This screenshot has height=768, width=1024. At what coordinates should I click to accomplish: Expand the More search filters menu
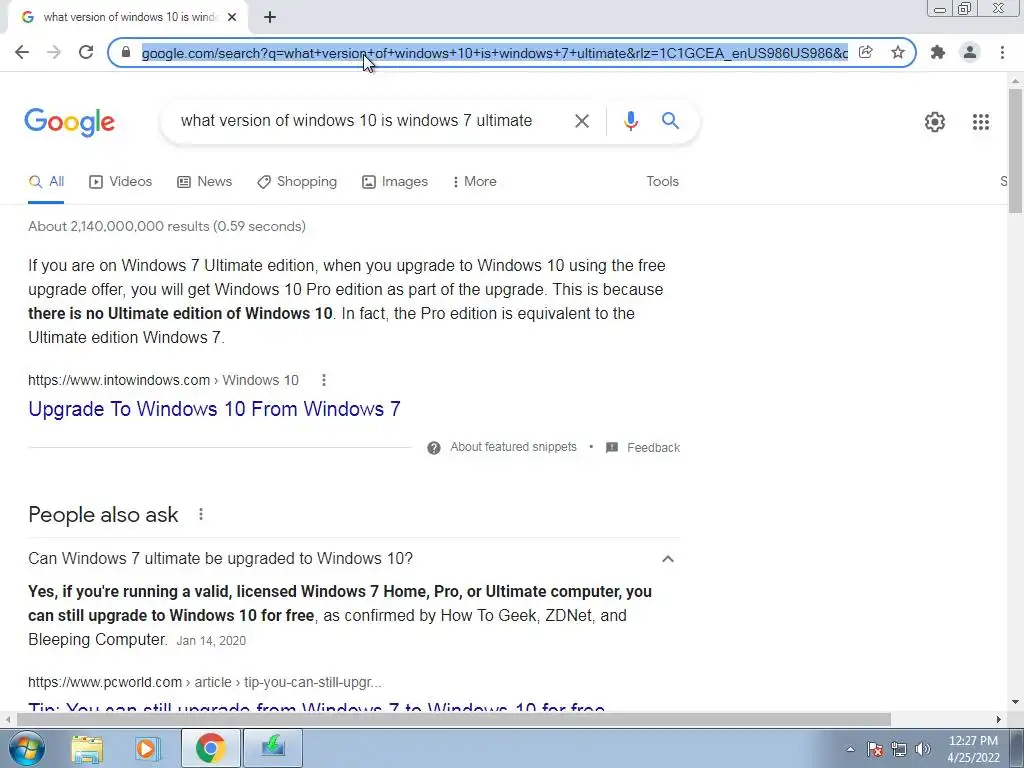[474, 182]
